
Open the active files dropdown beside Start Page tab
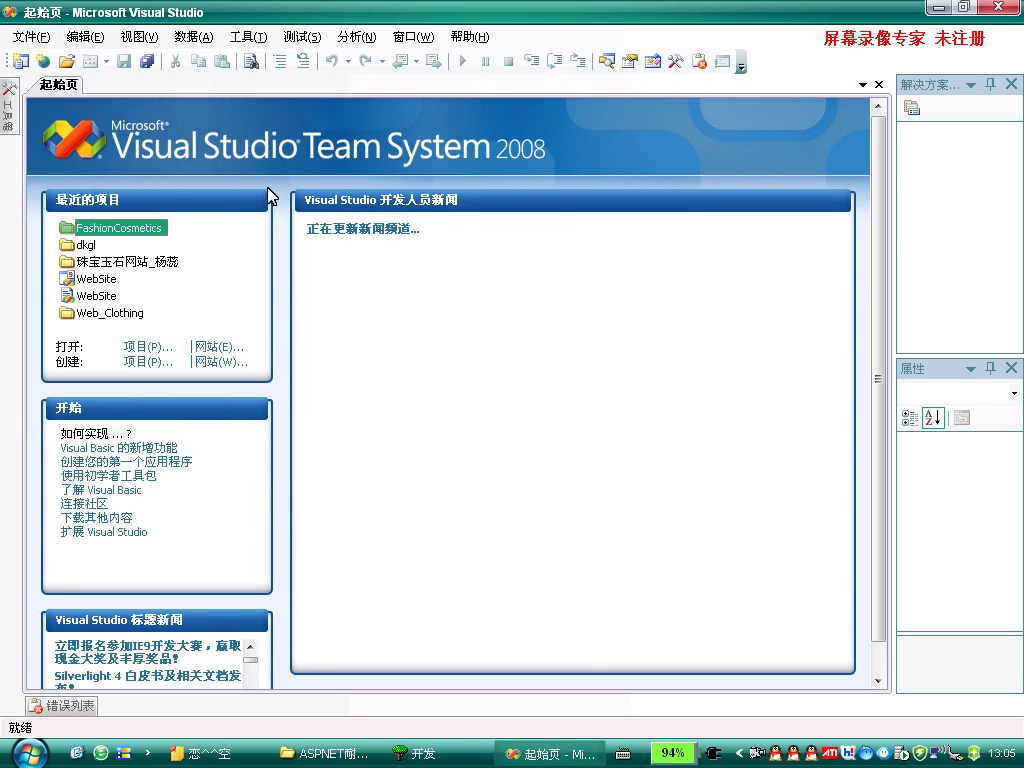click(x=863, y=85)
